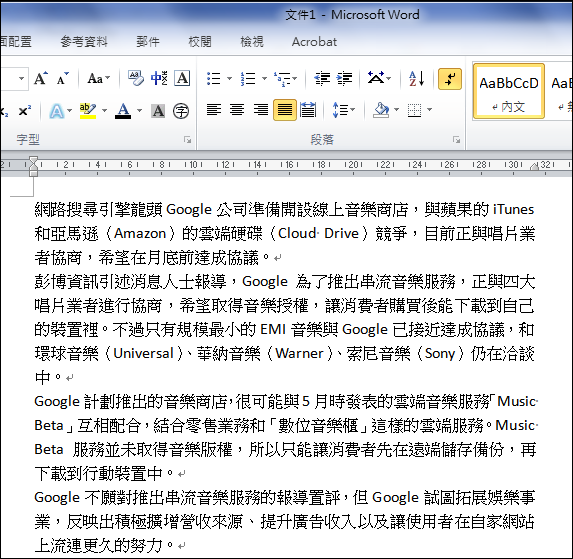This screenshot has height=559, width=573.
Task: Expand bullet list style dropdown arrow
Action: tap(229, 79)
